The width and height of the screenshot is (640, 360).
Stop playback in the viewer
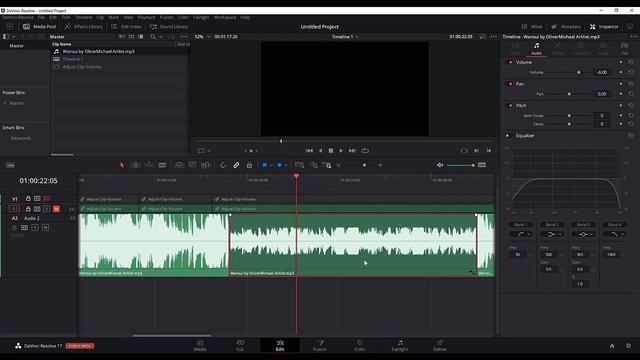pyautogui.click(x=331, y=151)
